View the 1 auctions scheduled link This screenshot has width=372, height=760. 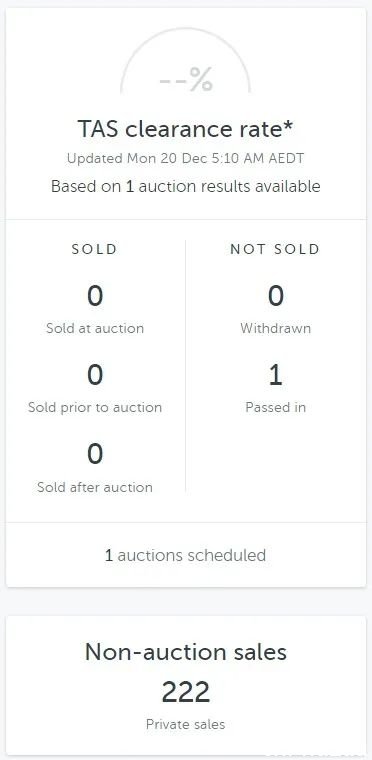(186, 555)
